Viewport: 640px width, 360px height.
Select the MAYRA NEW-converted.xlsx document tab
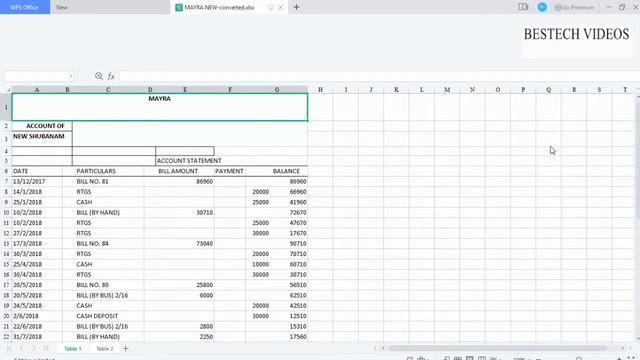coord(220,7)
